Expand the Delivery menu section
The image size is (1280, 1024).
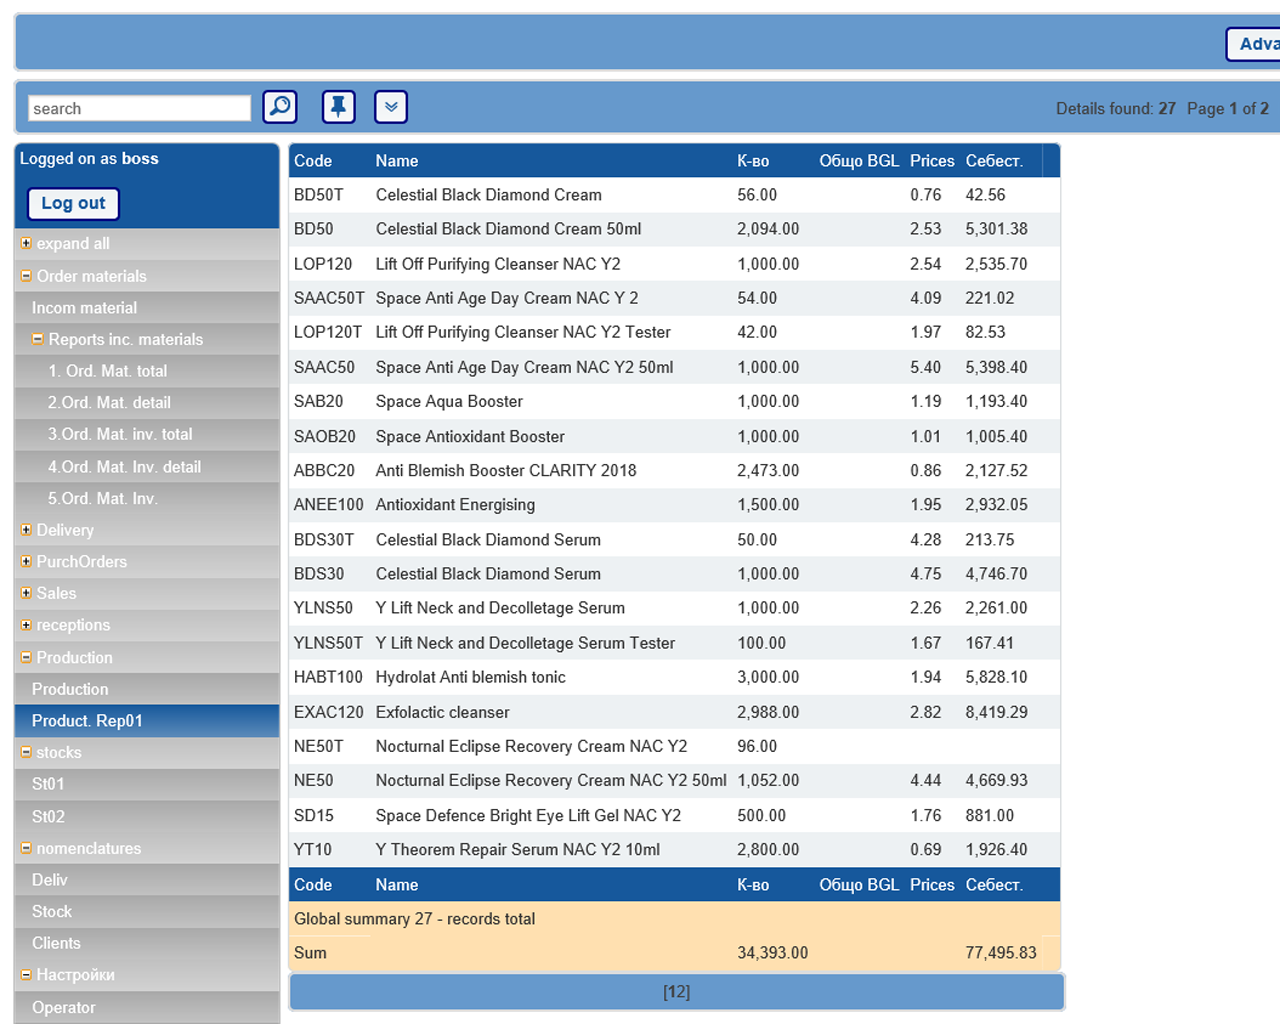point(26,530)
